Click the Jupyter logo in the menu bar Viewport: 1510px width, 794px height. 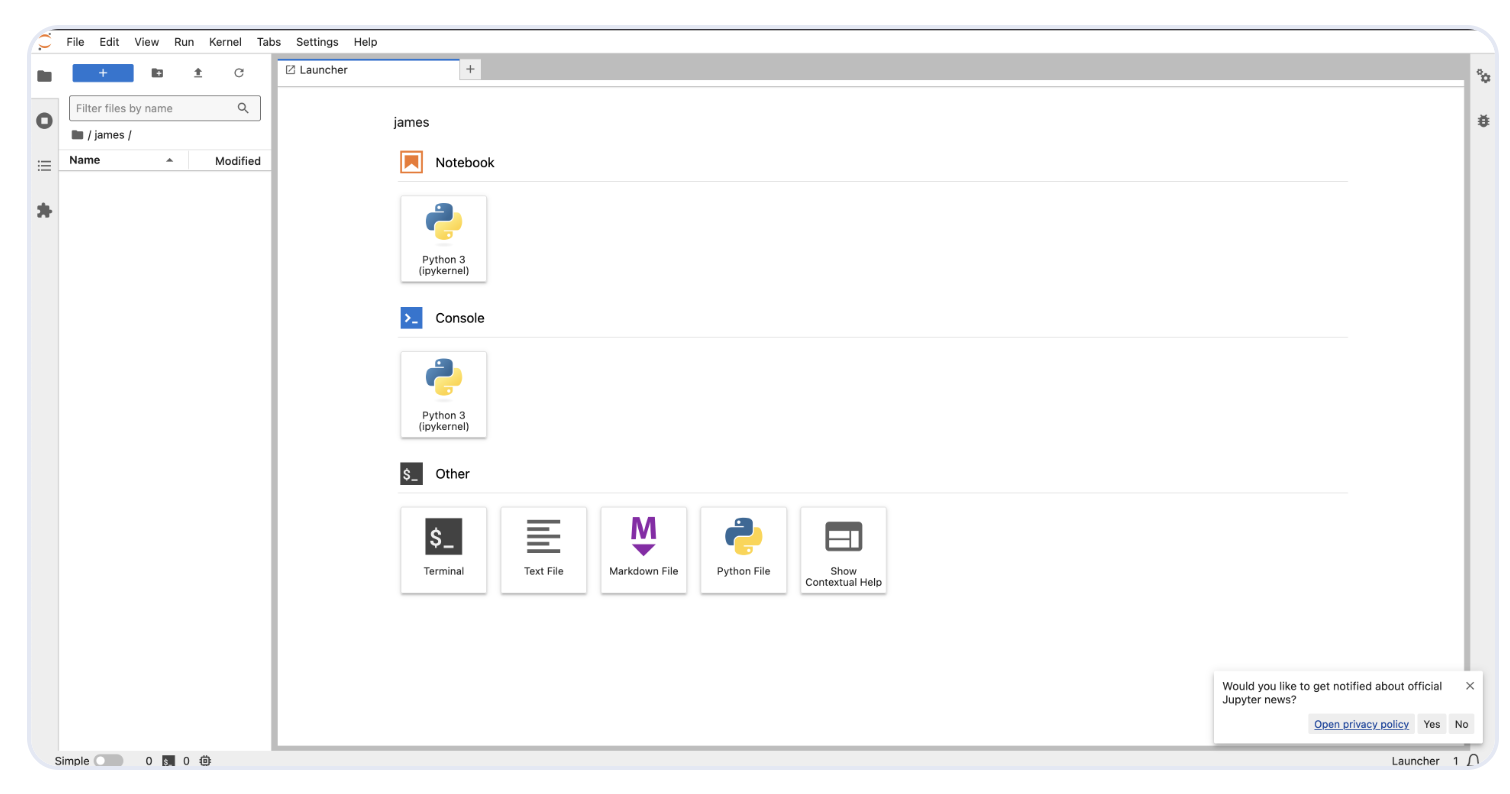point(45,42)
